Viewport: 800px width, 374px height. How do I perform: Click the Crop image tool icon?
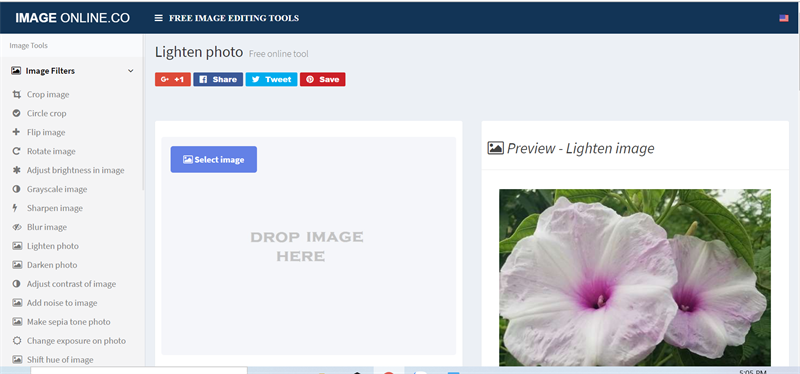click(x=16, y=94)
